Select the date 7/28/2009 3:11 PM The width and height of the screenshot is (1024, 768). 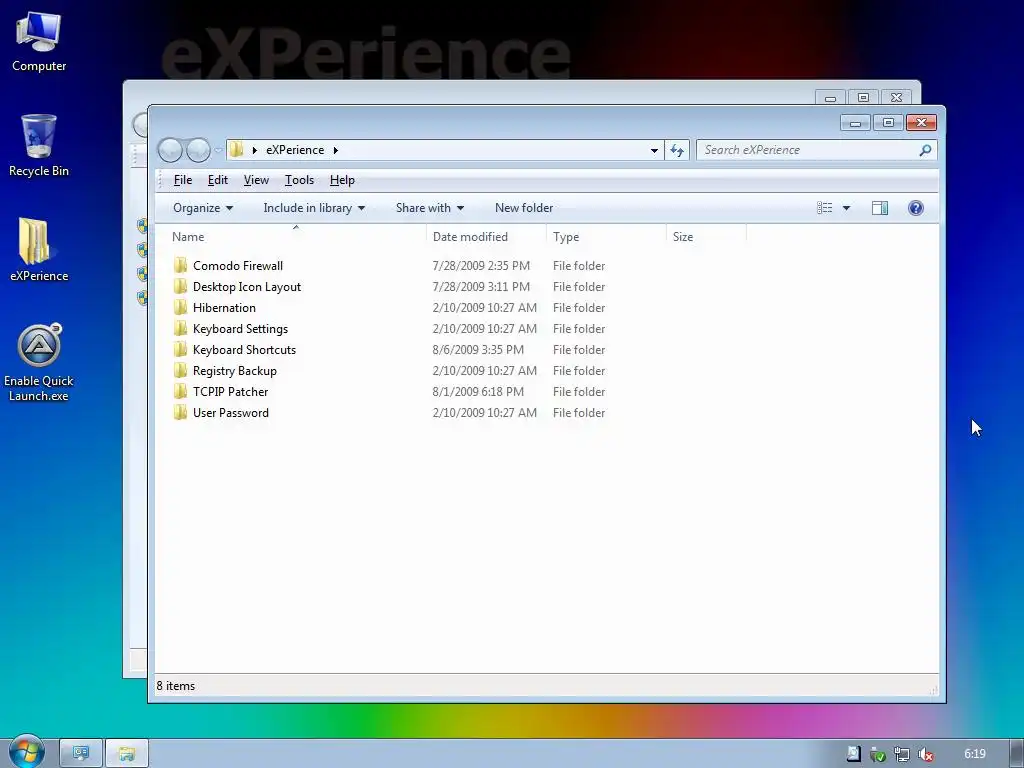click(481, 287)
